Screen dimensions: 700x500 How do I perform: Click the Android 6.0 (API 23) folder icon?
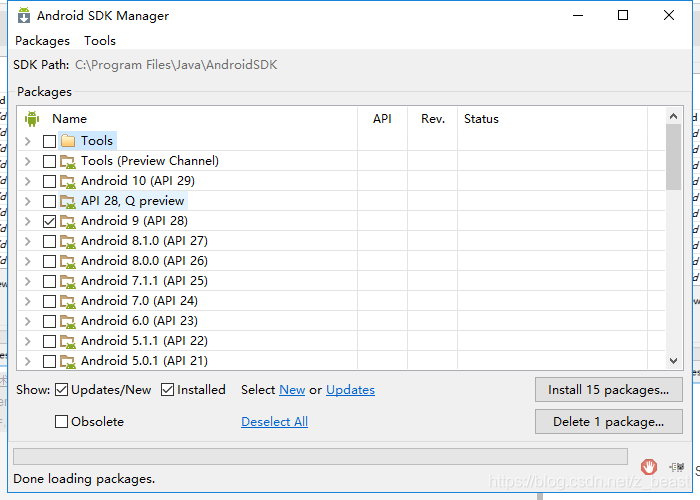(68, 321)
